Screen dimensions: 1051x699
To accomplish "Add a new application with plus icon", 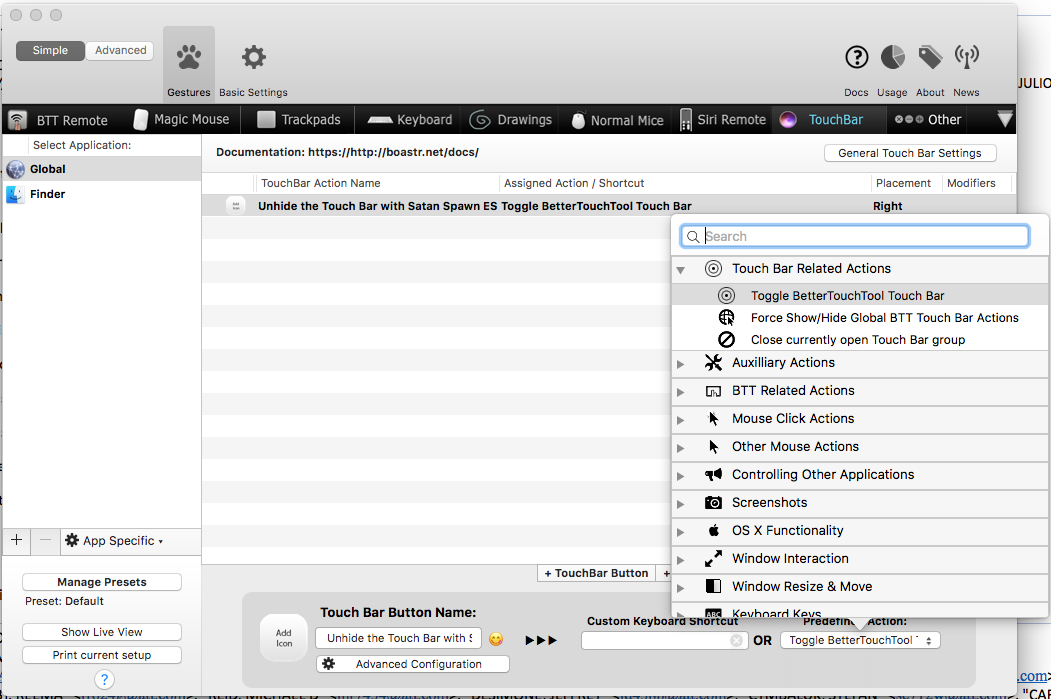I will [17, 540].
